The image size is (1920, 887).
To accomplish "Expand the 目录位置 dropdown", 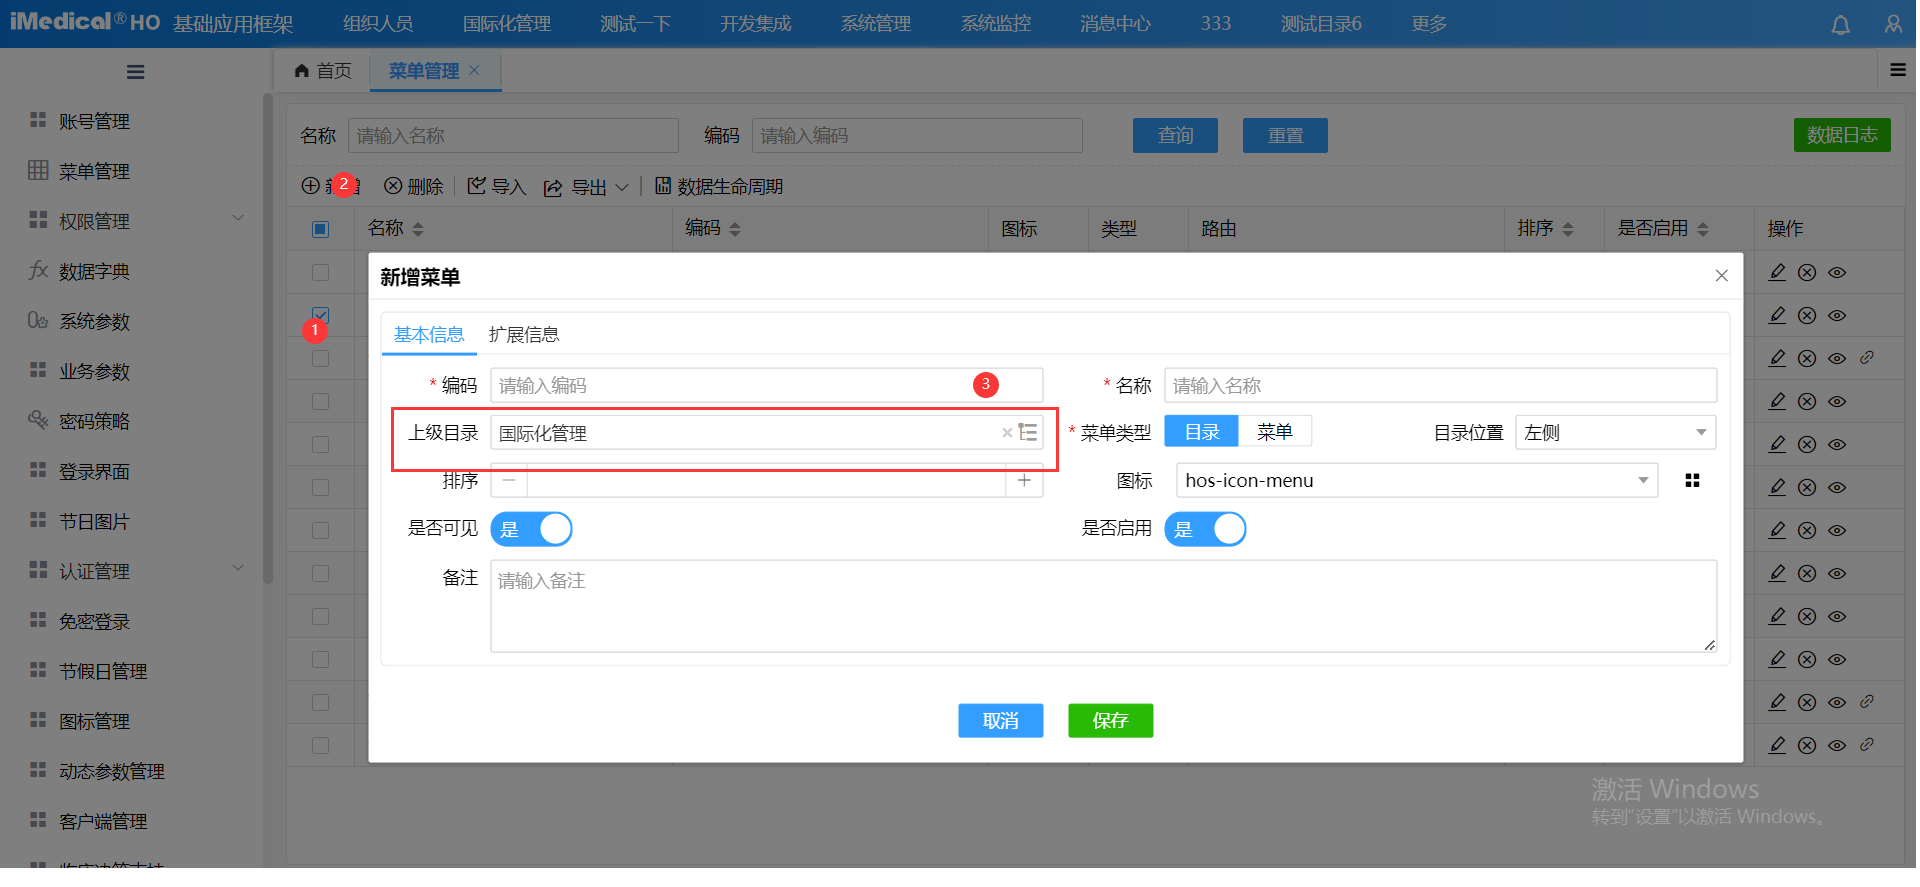I will coord(1700,433).
